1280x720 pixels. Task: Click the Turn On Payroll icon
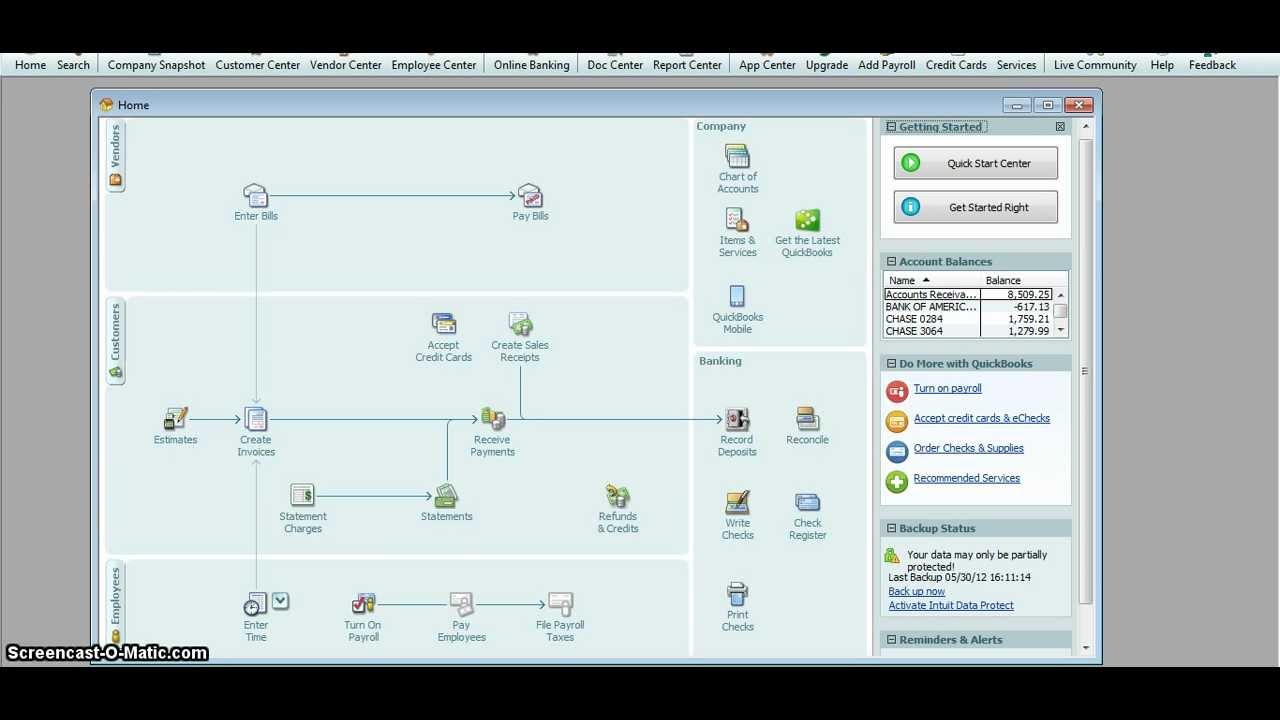[x=363, y=604]
